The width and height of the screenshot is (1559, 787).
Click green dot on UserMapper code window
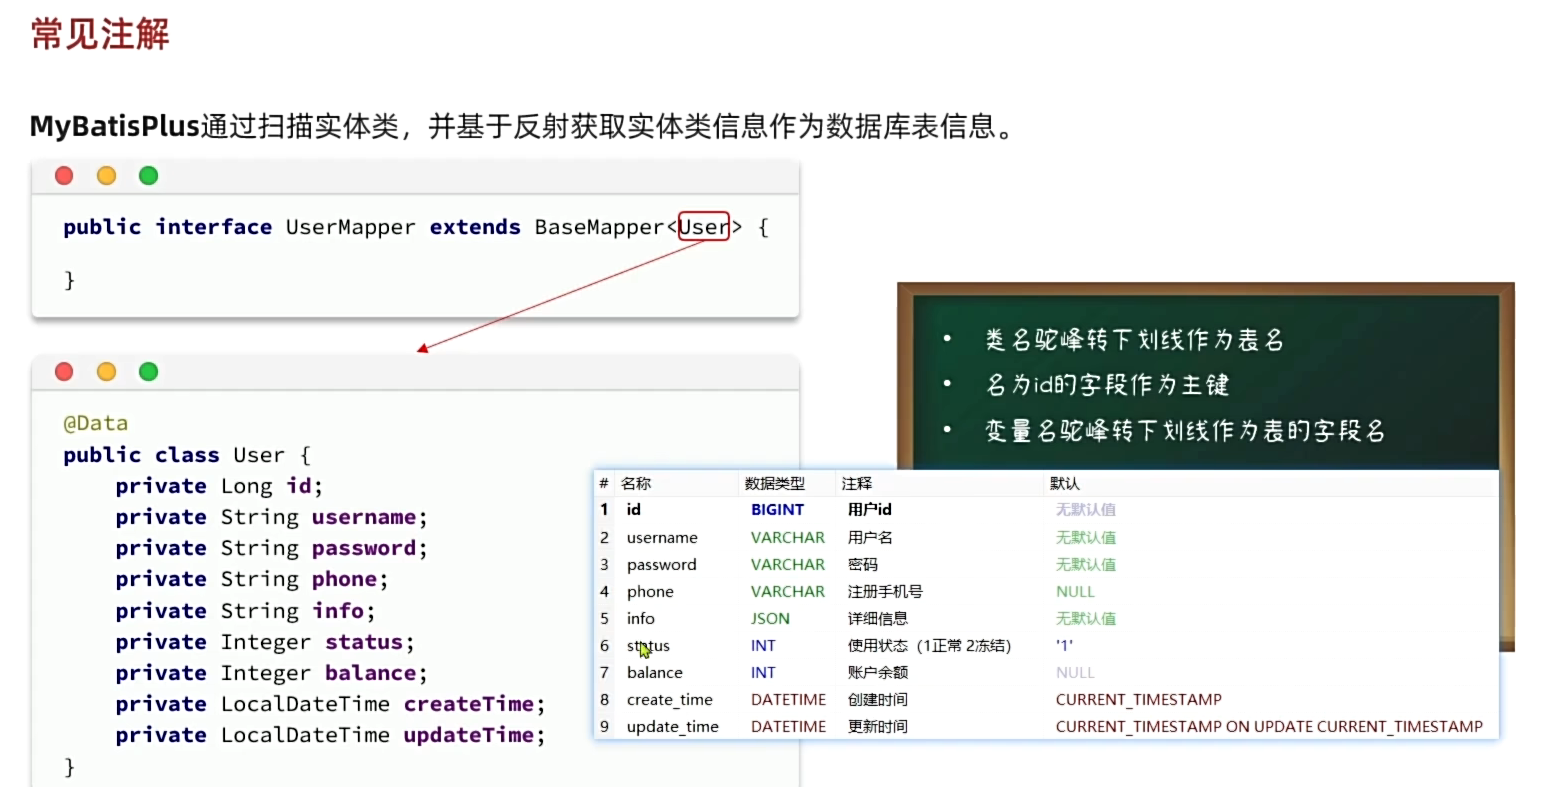coord(148,176)
